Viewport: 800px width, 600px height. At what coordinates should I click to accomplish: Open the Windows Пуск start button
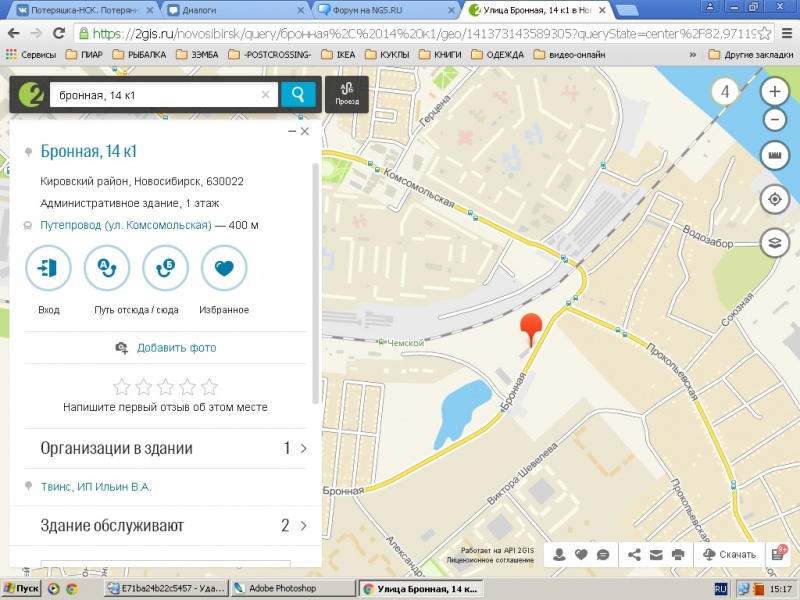pos(21,588)
